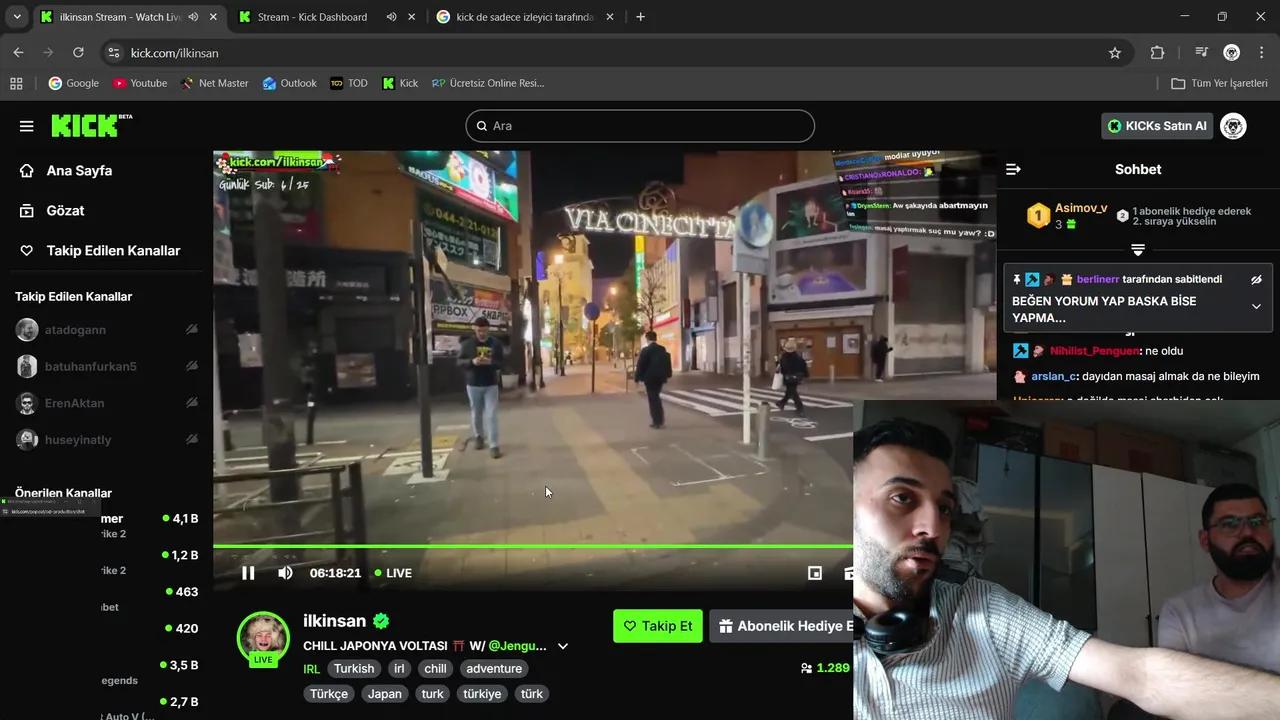Open the apps grid shortcut
This screenshot has height=720, width=1280.
click(16, 83)
